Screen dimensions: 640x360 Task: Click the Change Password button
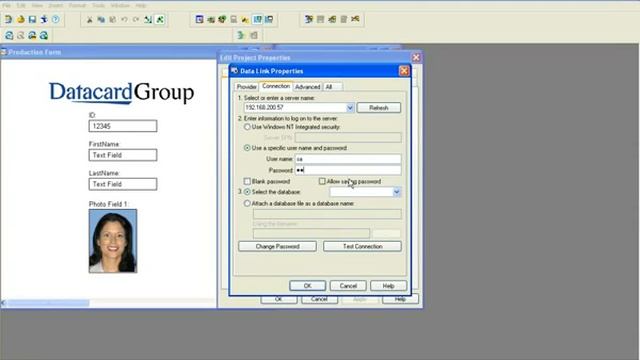click(x=278, y=247)
